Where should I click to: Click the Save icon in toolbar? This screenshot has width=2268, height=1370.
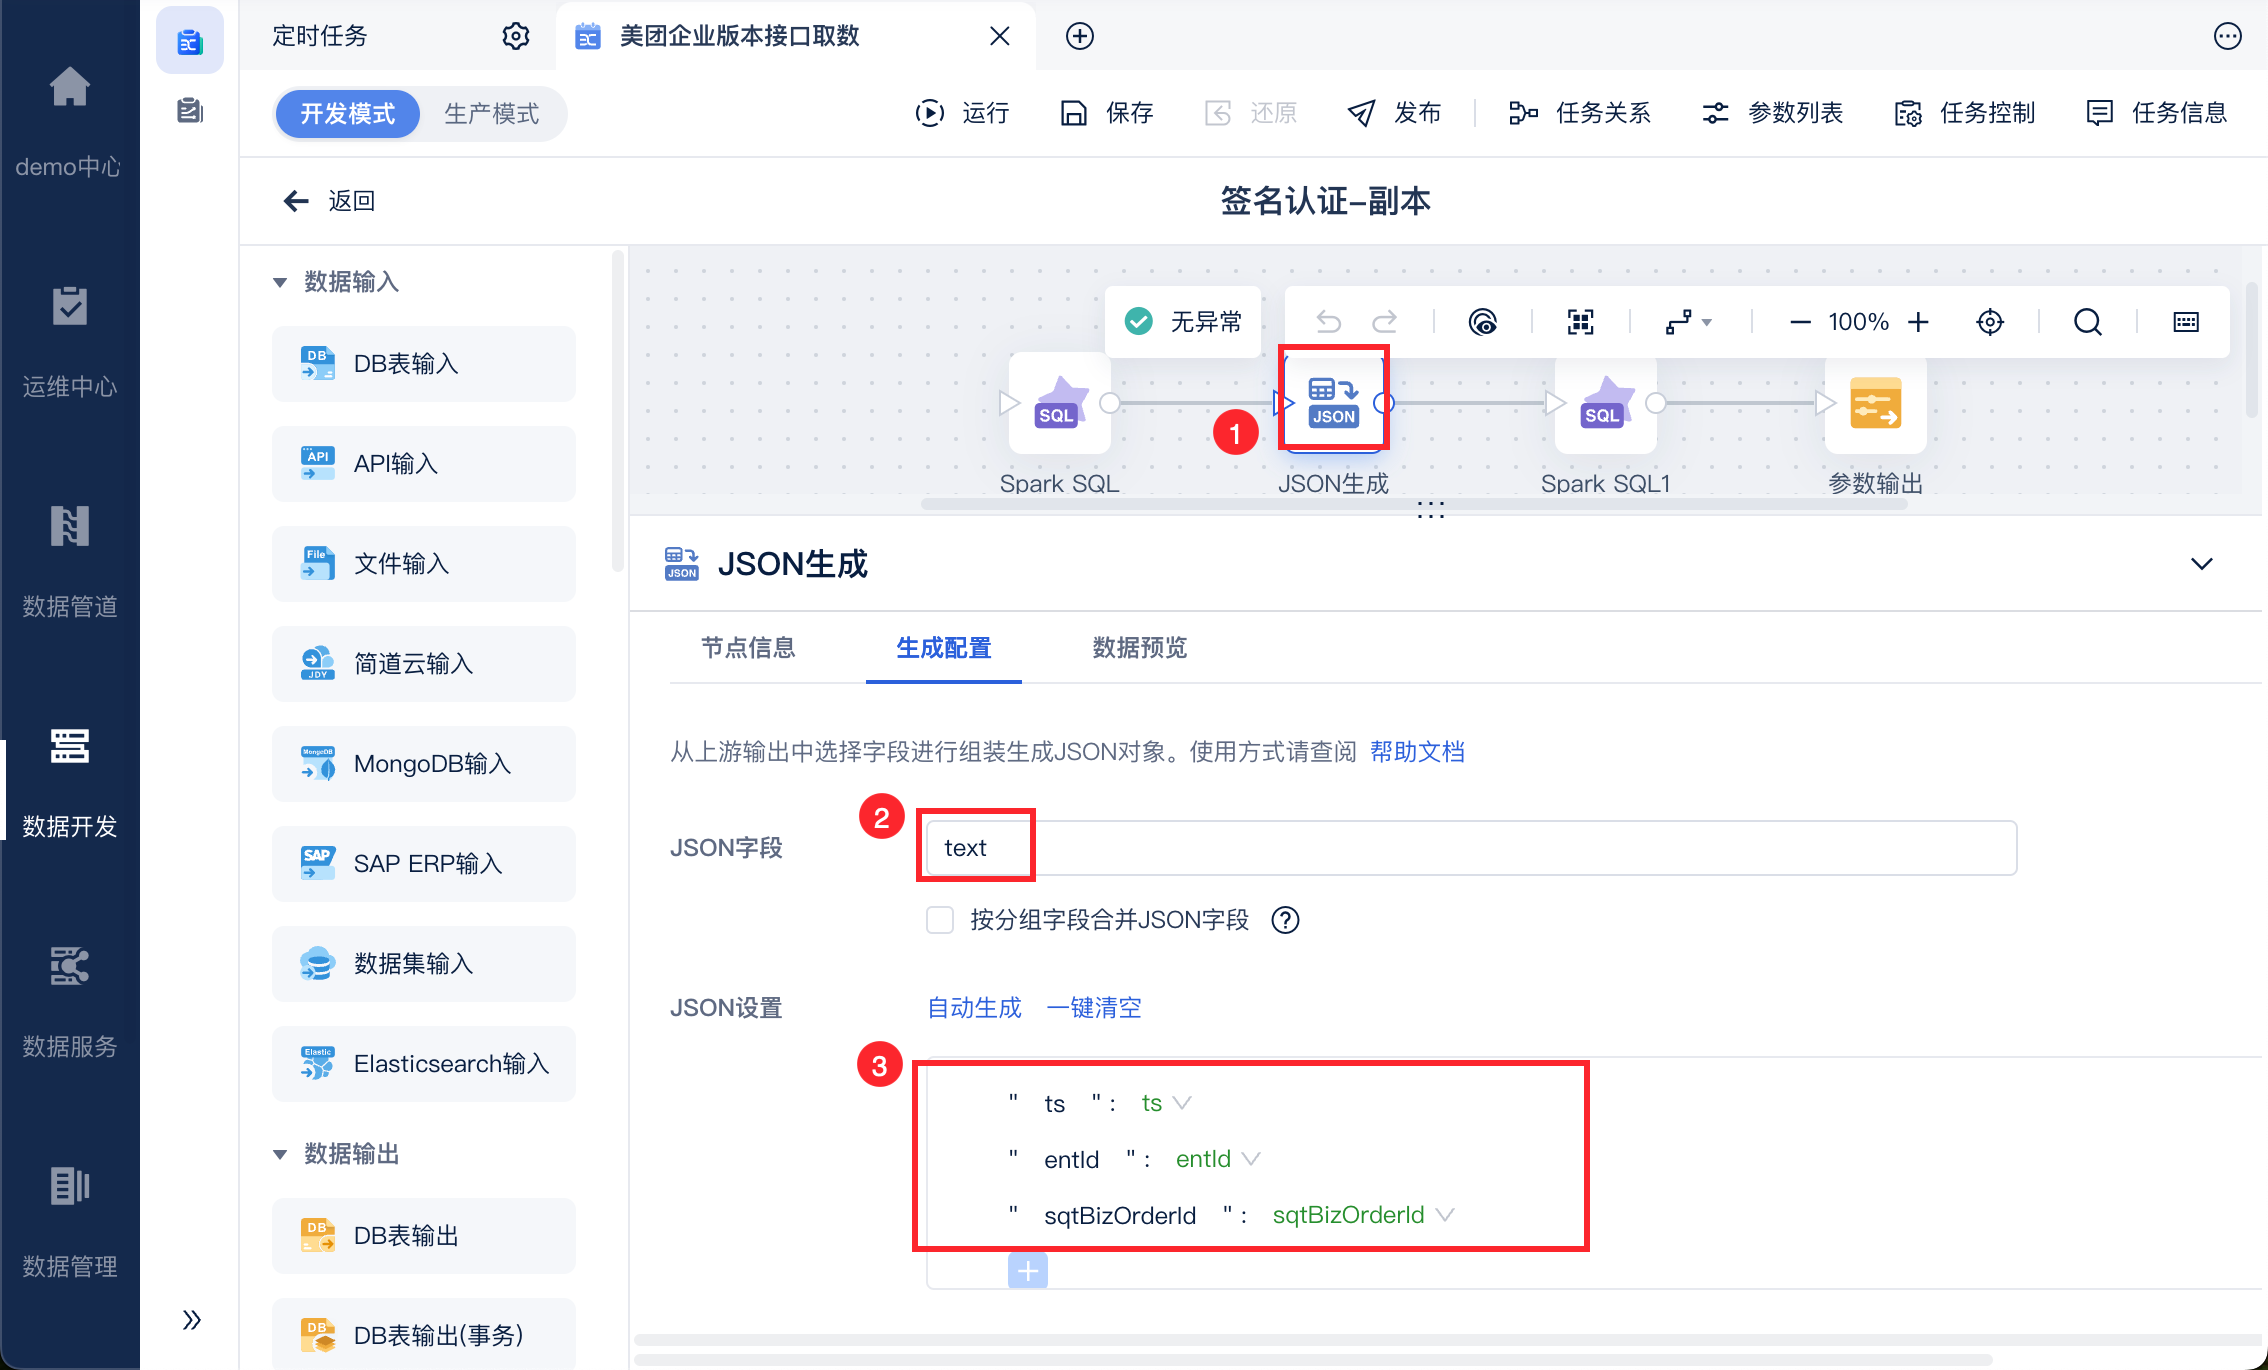point(1073,113)
